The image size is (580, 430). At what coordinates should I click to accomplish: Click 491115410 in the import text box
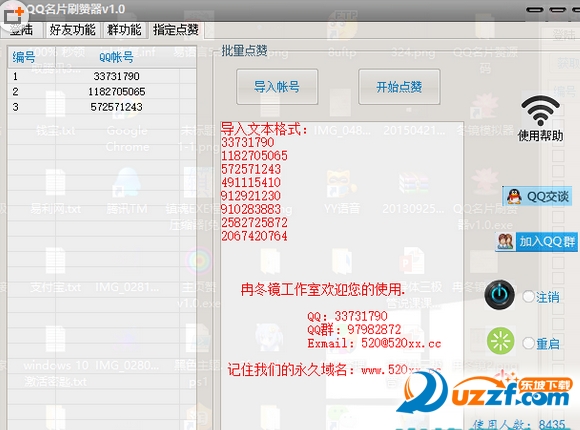click(x=251, y=182)
